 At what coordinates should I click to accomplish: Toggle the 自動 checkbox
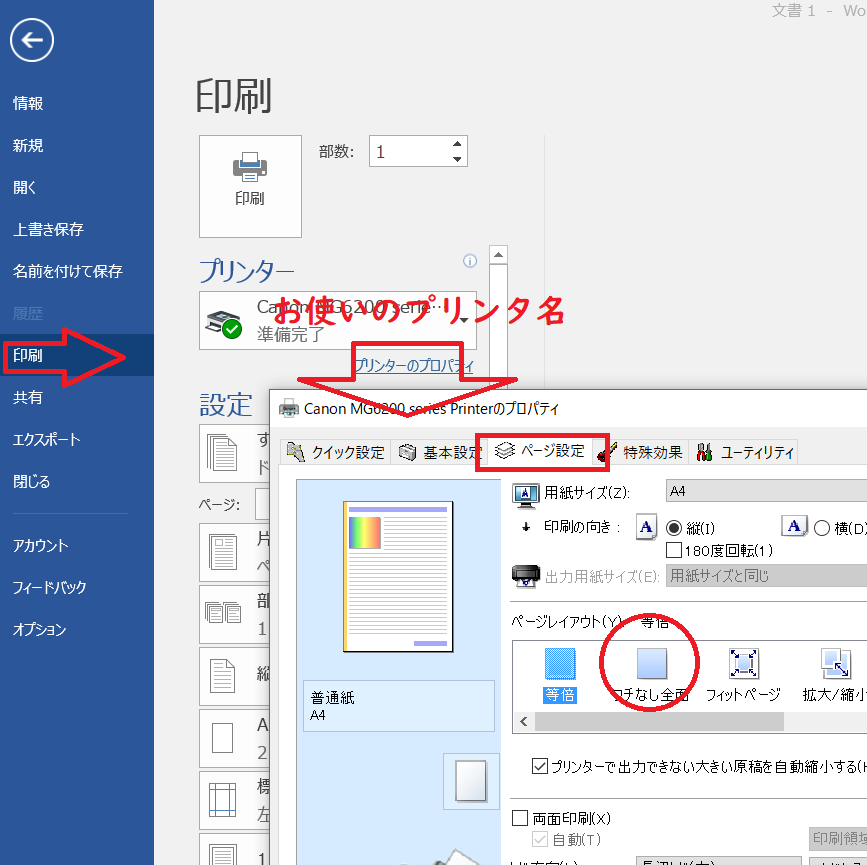[540, 839]
